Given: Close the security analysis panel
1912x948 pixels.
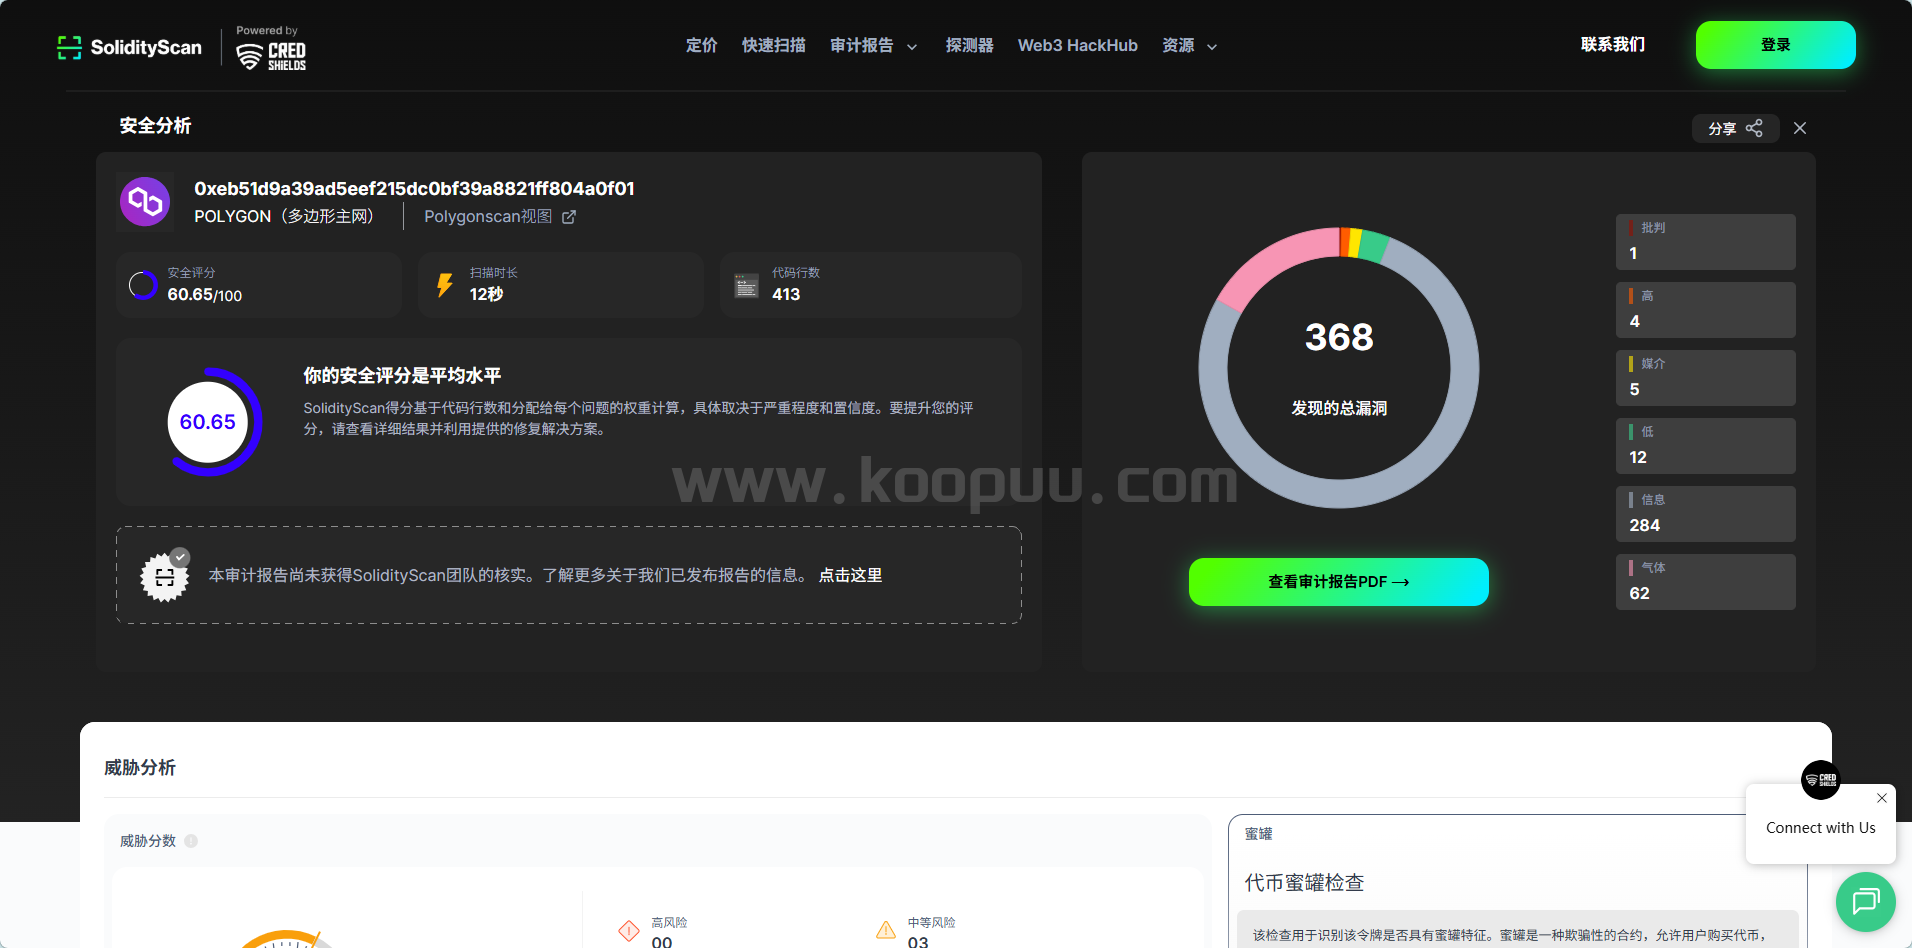Looking at the screenshot, I should [x=1800, y=128].
